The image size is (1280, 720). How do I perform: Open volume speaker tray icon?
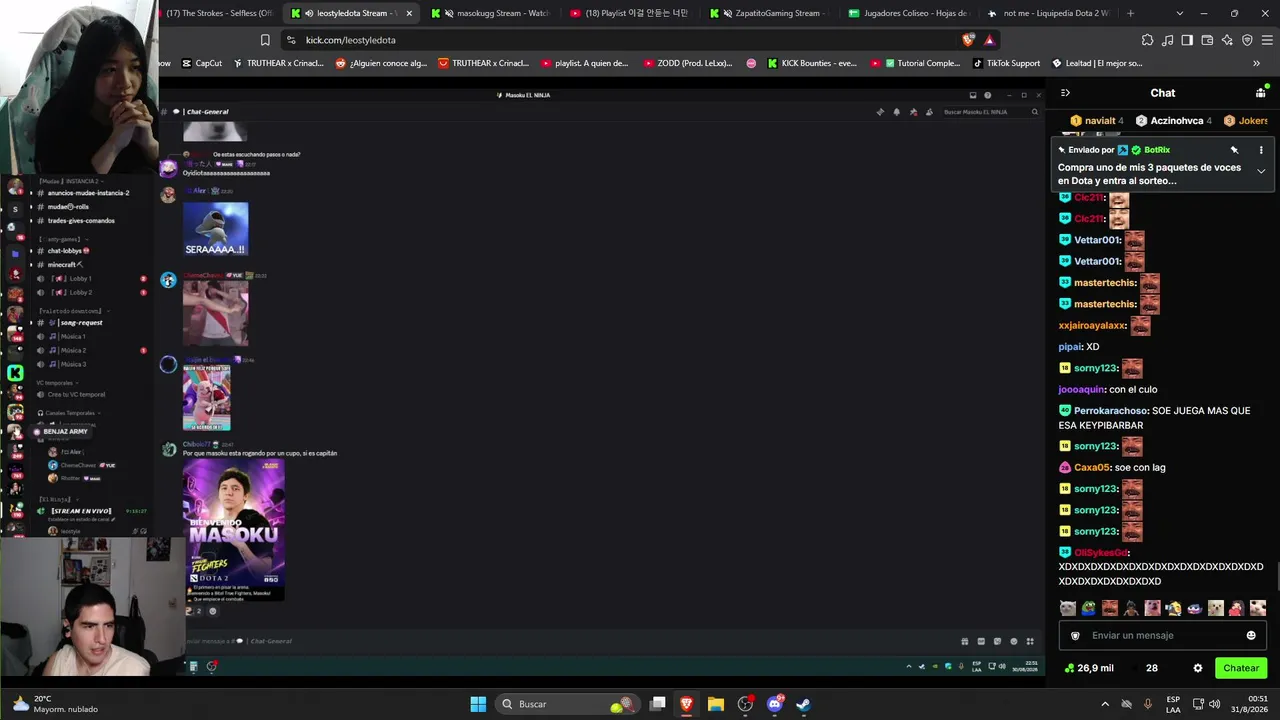click(x=1215, y=704)
